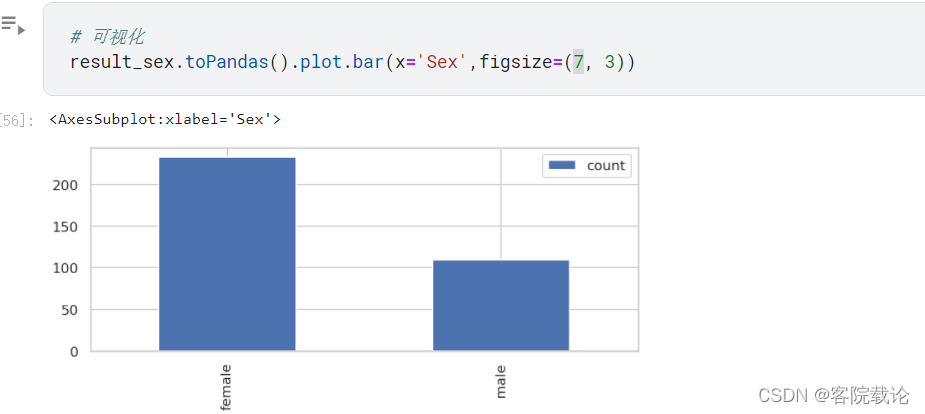The width and height of the screenshot is (925, 414).
Task: Click the 'Sex' string in the code
Action: pos(442,62)
